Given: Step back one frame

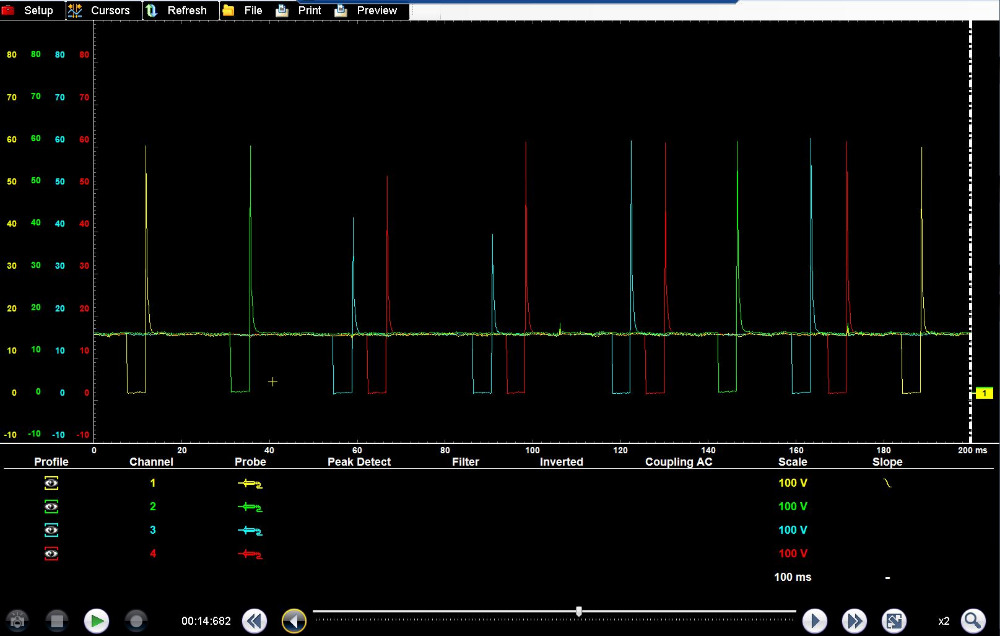Looking at the screenshot, I should (x=293, y=621).
